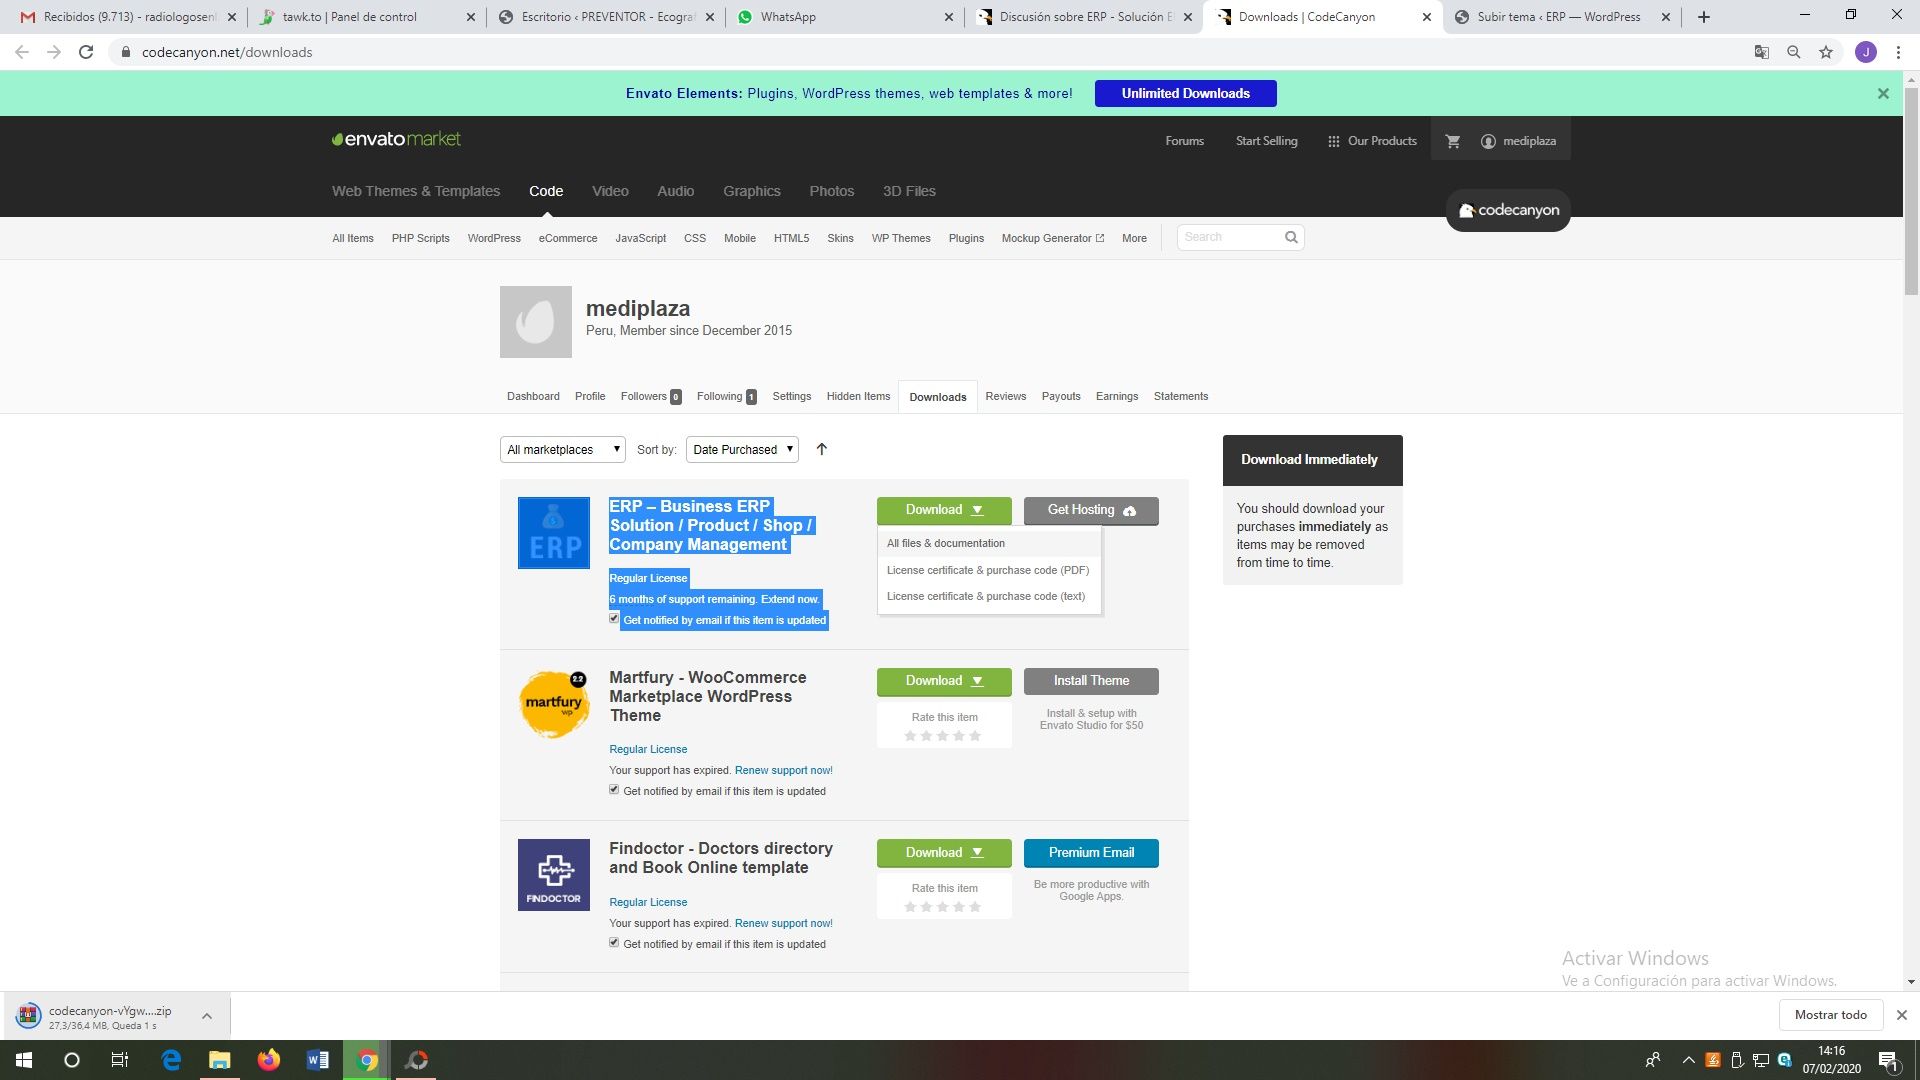Close the downloads bar

click(1902, 1015)
